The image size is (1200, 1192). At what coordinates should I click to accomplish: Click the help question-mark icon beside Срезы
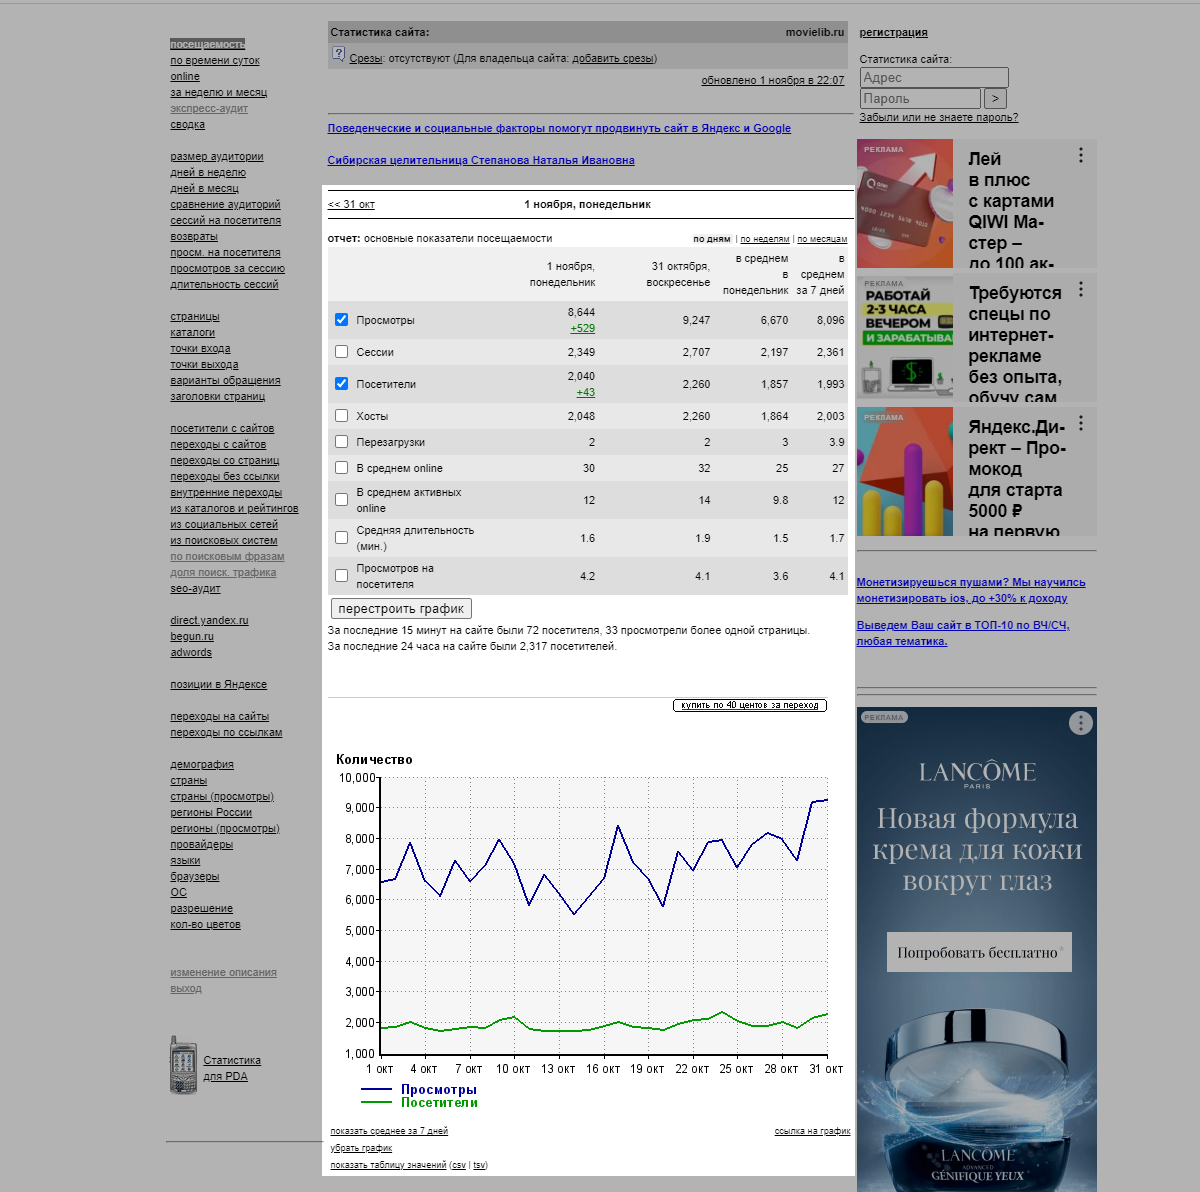pyautogui.click(x=338, y=54)
